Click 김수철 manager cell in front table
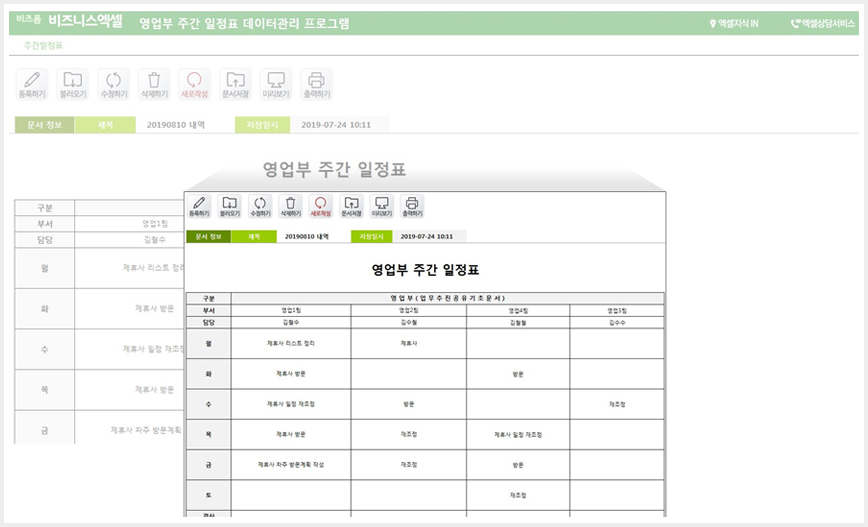The width and height of the screenshot is (868, 527). point(409,322)
